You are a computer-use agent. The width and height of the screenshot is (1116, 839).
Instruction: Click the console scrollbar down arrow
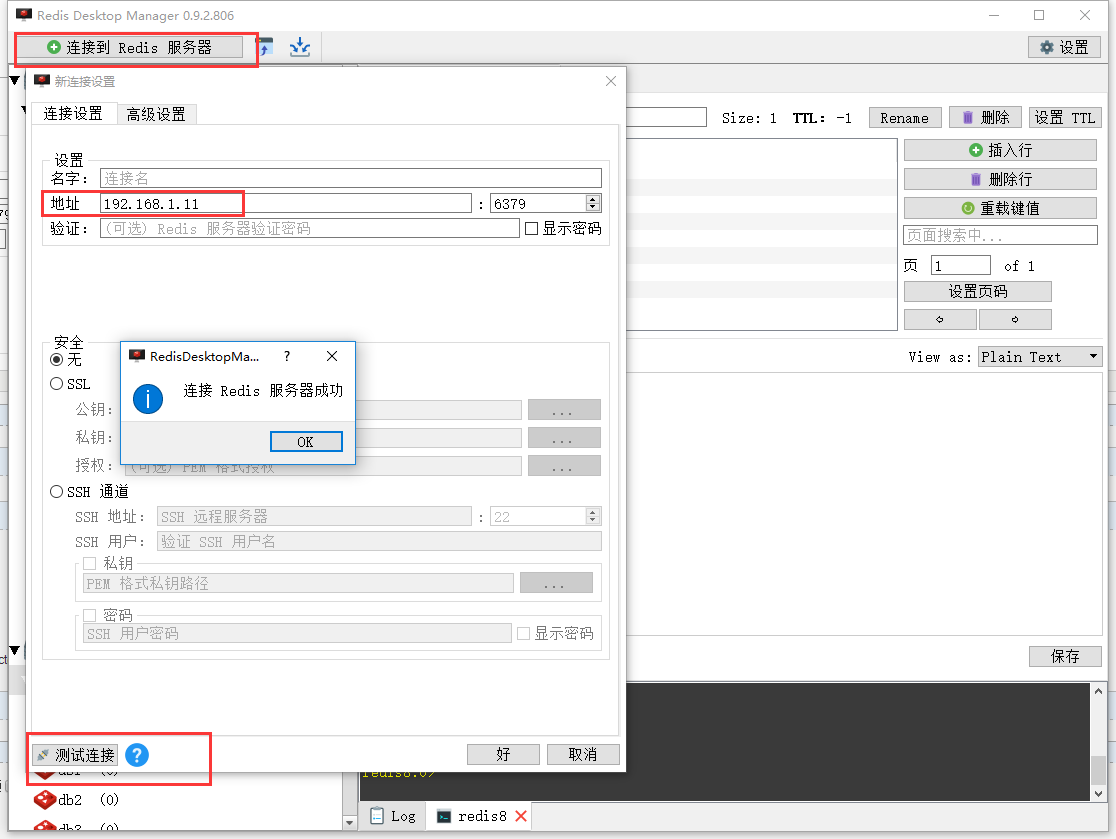coord(1098,793)
